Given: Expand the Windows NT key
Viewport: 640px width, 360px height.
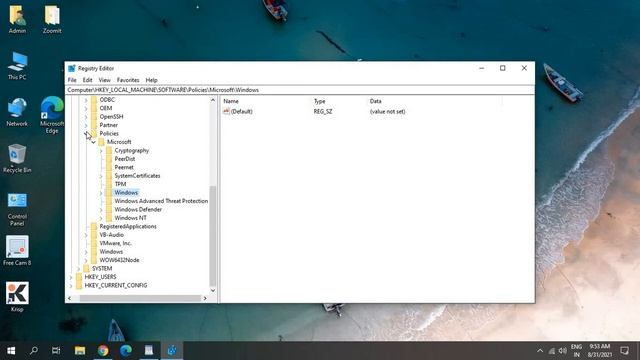Looking at the screenshot, I should click(101, 218).
